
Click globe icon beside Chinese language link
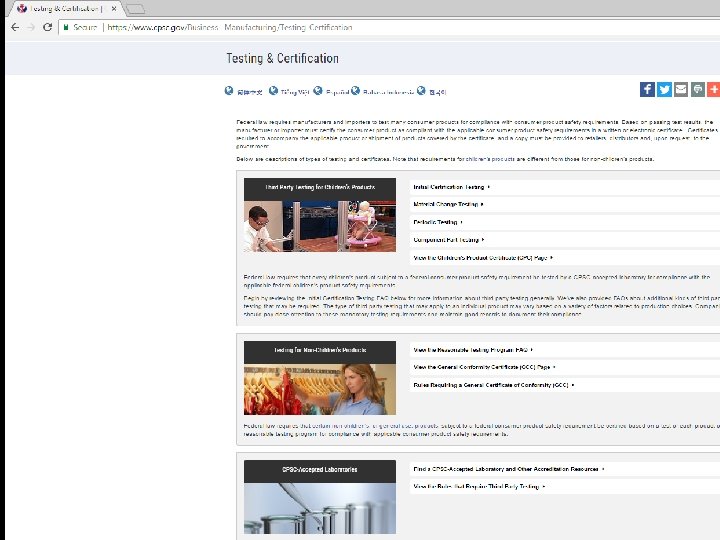click(x=229, y=90)
